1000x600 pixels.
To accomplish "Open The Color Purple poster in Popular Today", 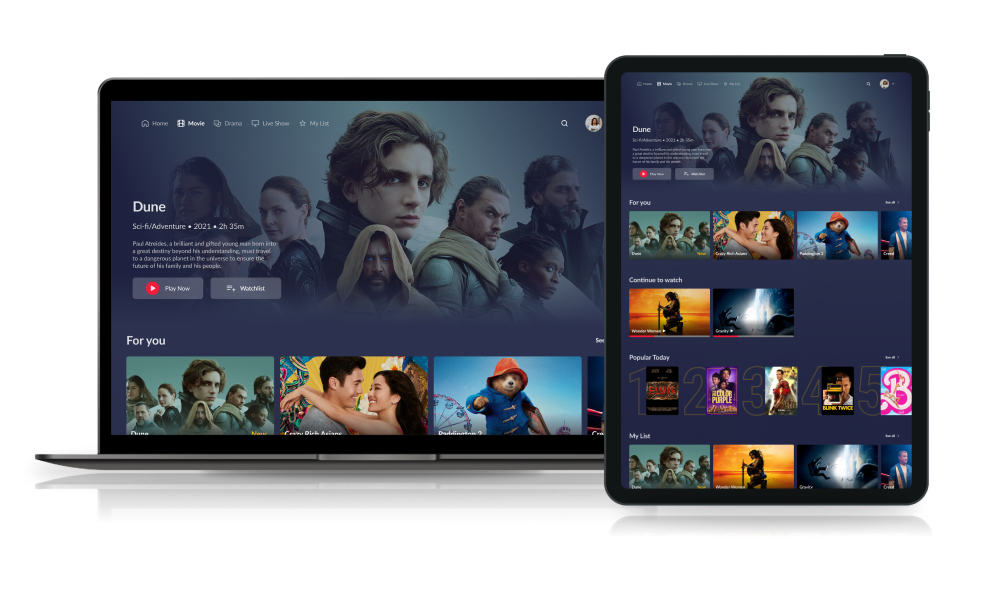I will tap(722, 391).
